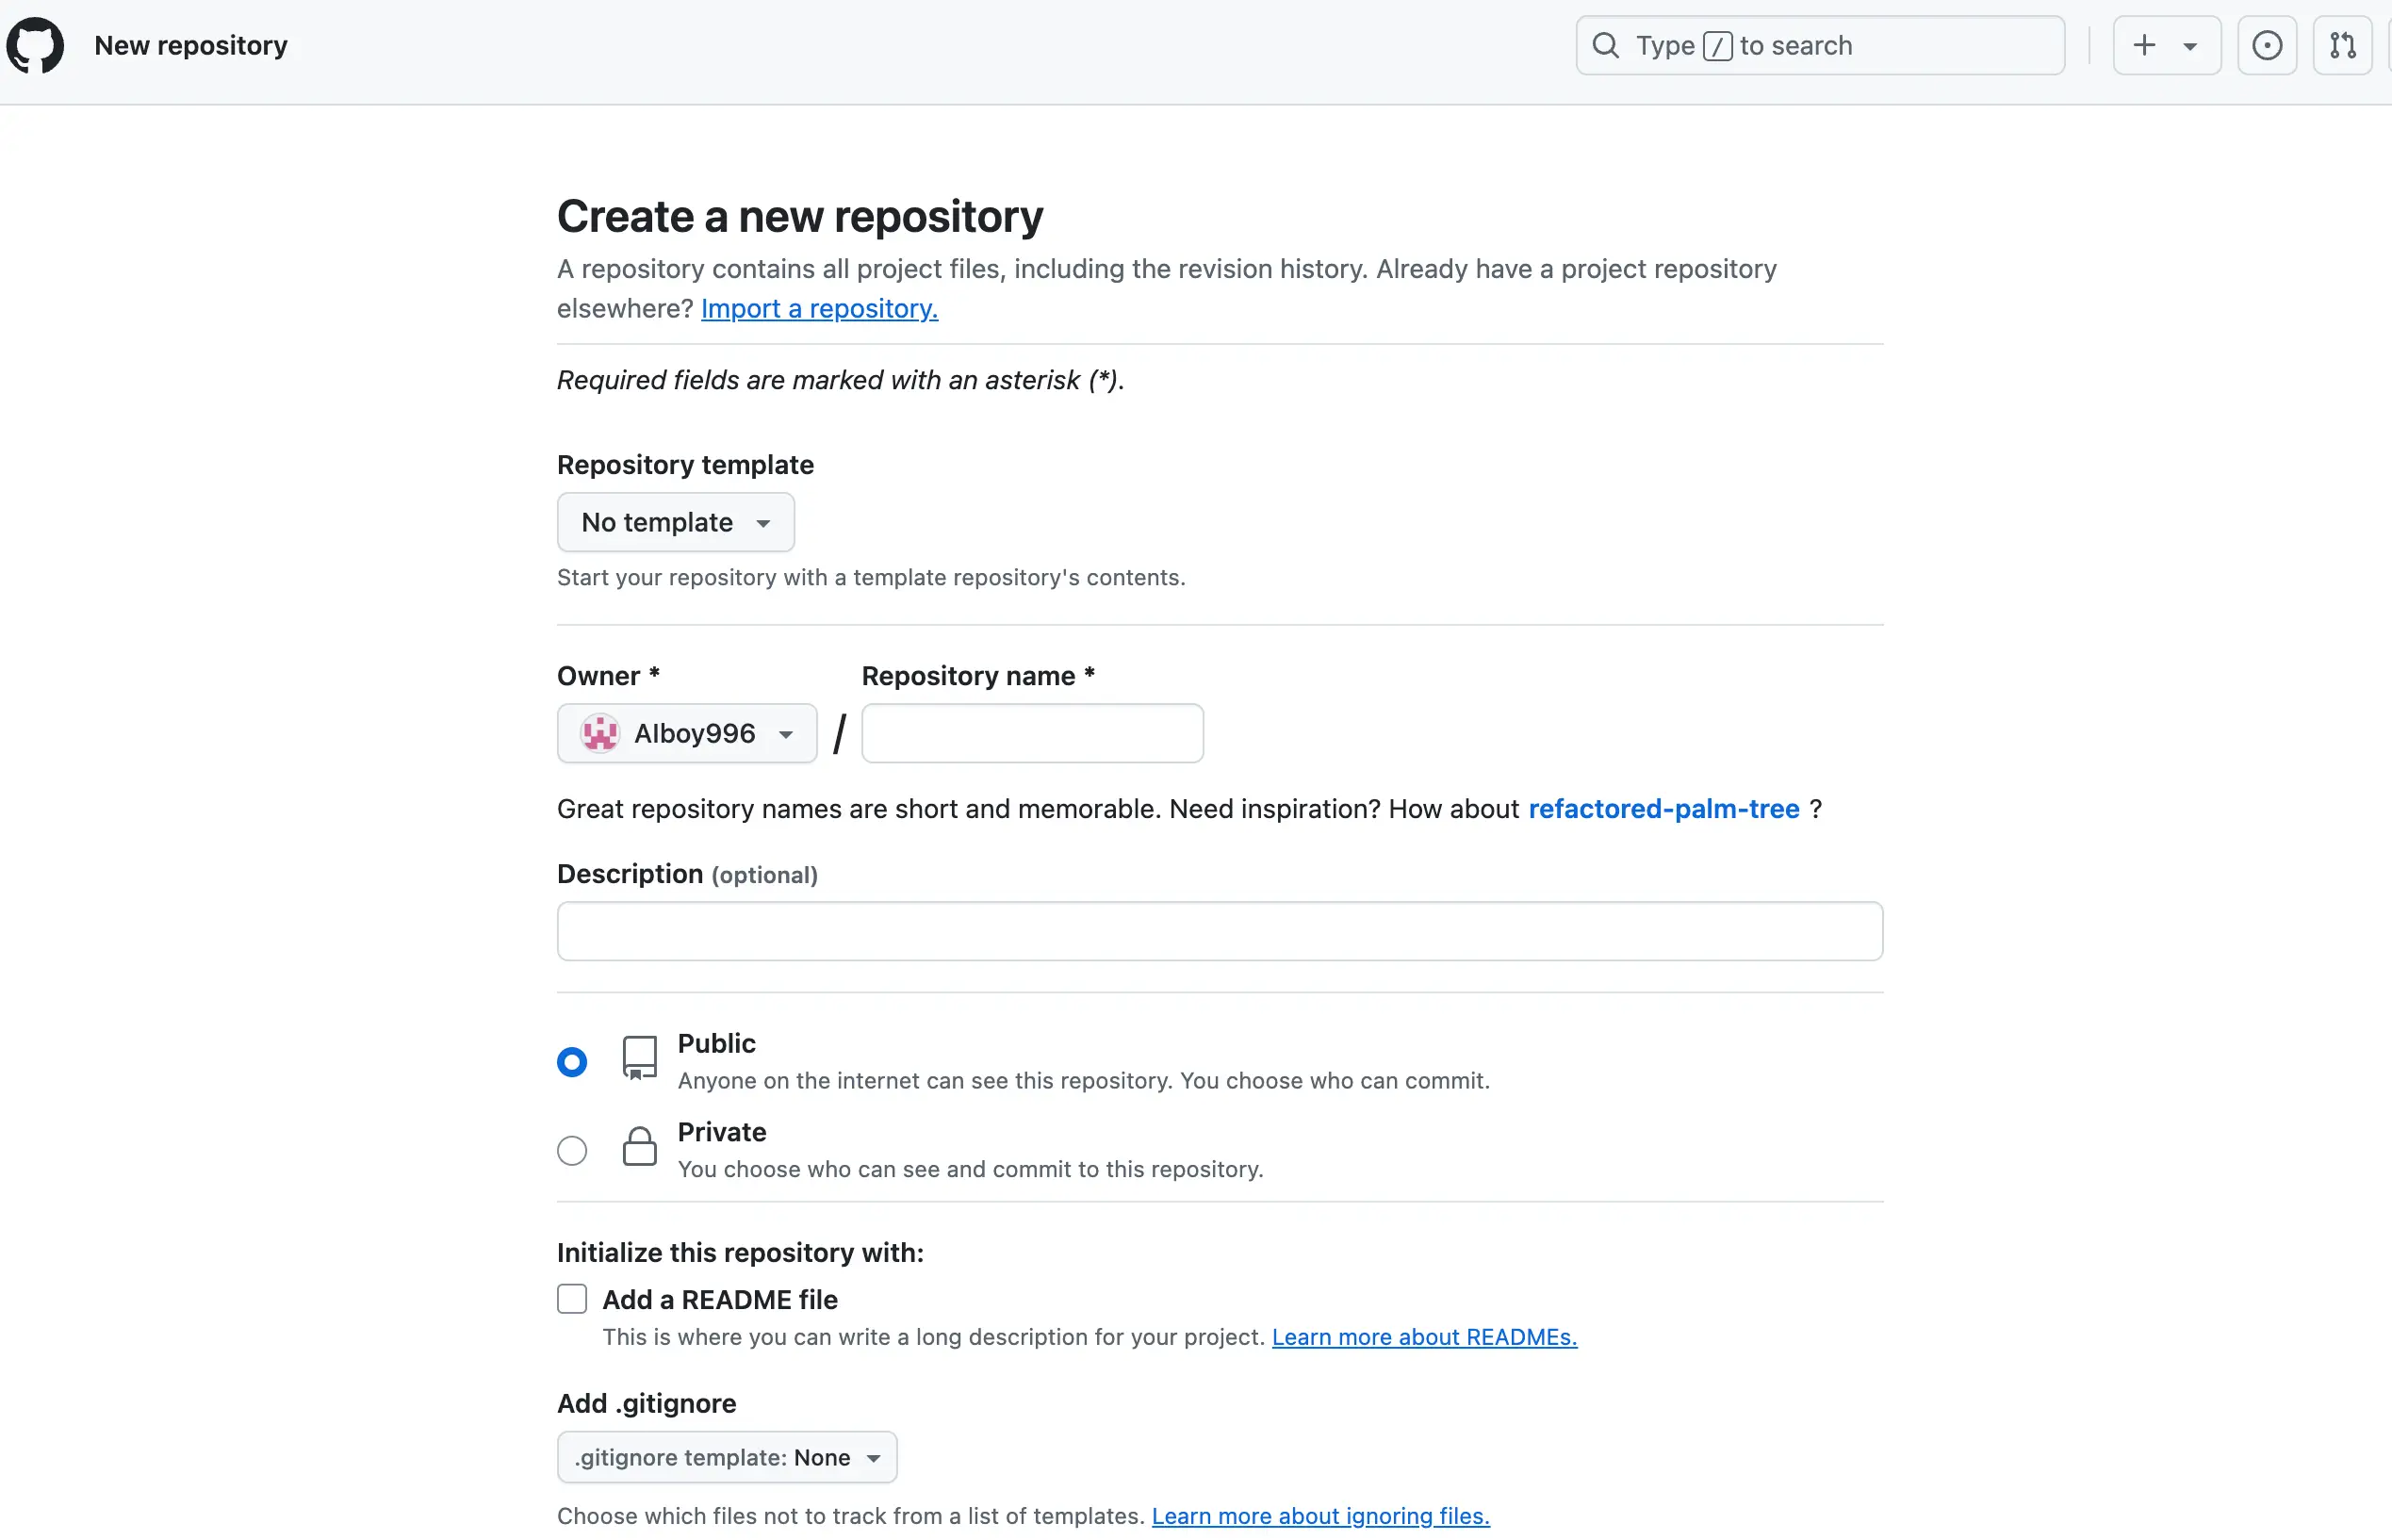Click the search magnifier icon
This screenshot has width=2392, height=1540.
pyautogui.click(x=1606, y=46)
